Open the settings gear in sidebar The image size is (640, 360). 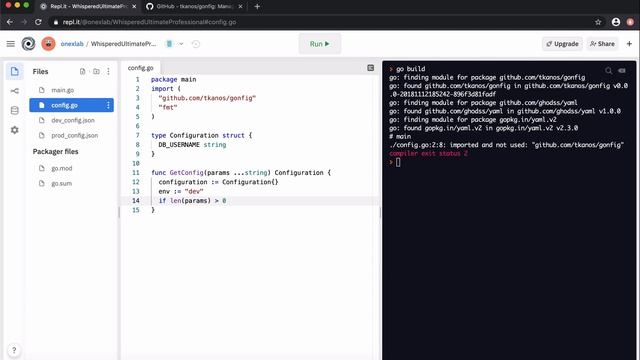(x=15, y=130)
